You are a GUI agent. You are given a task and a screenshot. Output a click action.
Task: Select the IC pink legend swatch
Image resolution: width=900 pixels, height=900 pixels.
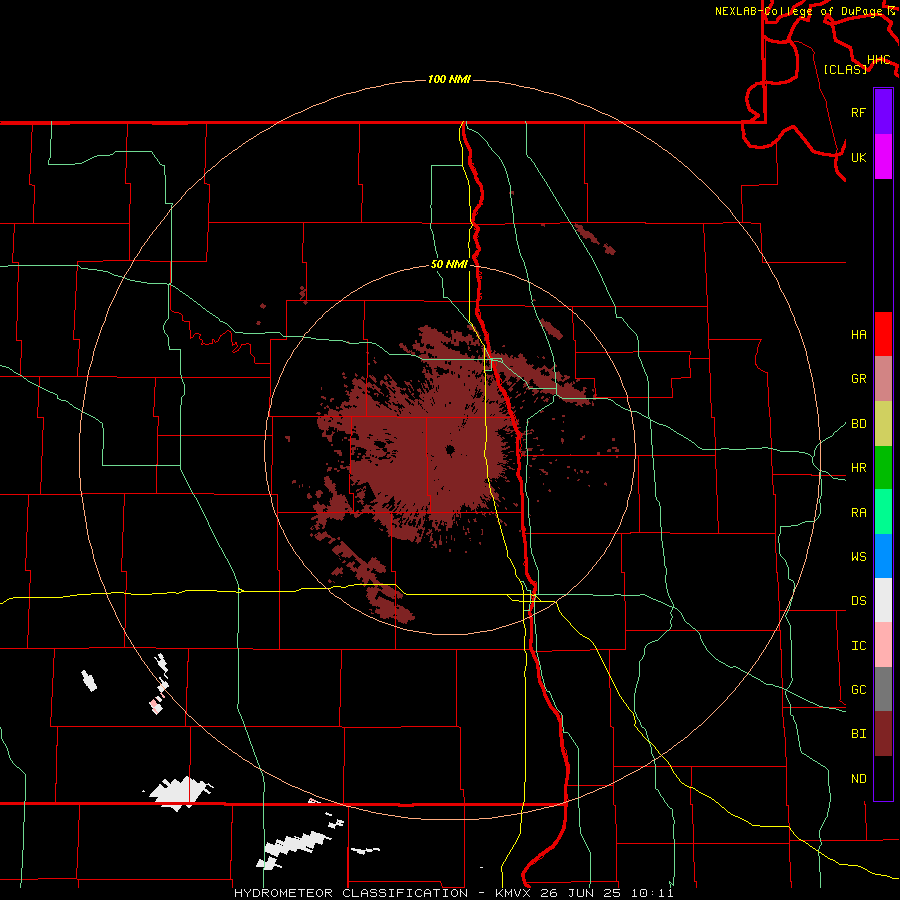click(x=883, y=645)
